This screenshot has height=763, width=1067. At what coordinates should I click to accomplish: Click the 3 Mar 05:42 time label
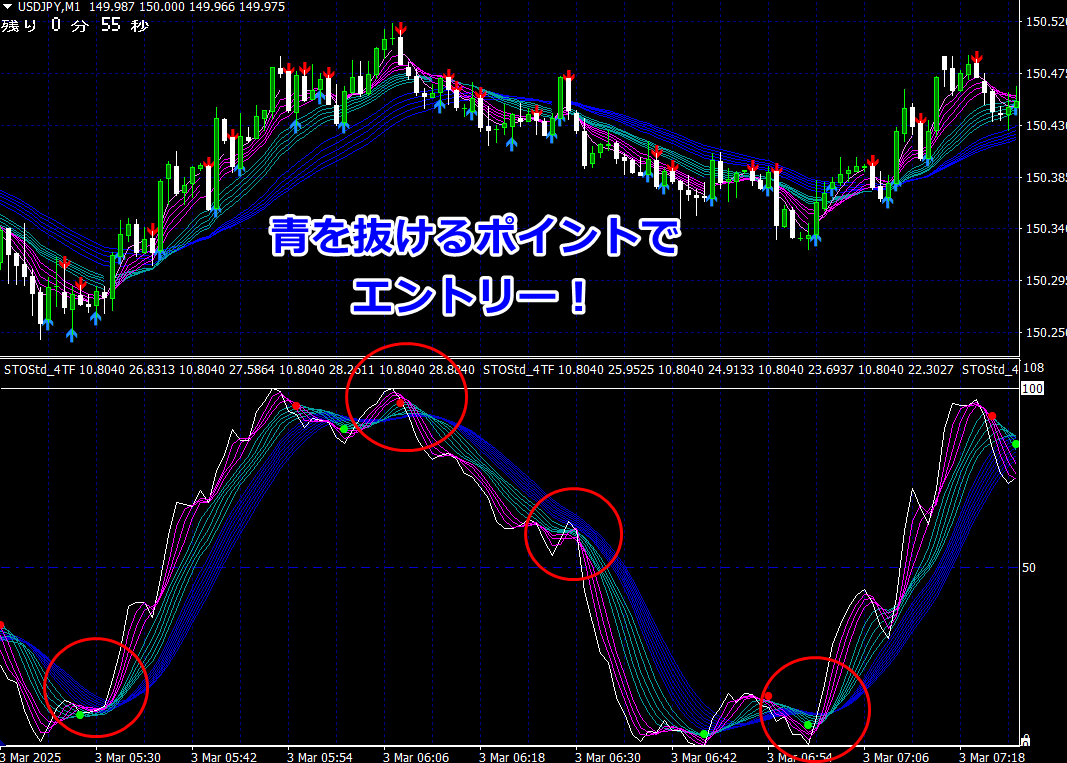click(x=224, y=757)
